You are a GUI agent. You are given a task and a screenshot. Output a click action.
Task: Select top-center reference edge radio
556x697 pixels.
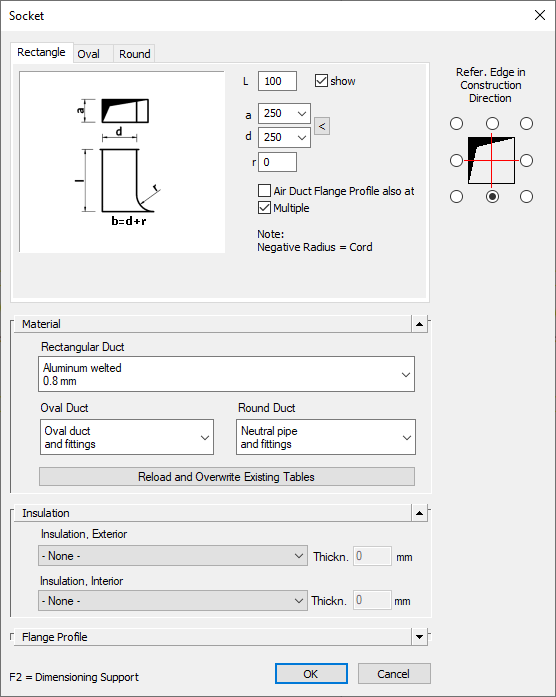click(492, 124)
